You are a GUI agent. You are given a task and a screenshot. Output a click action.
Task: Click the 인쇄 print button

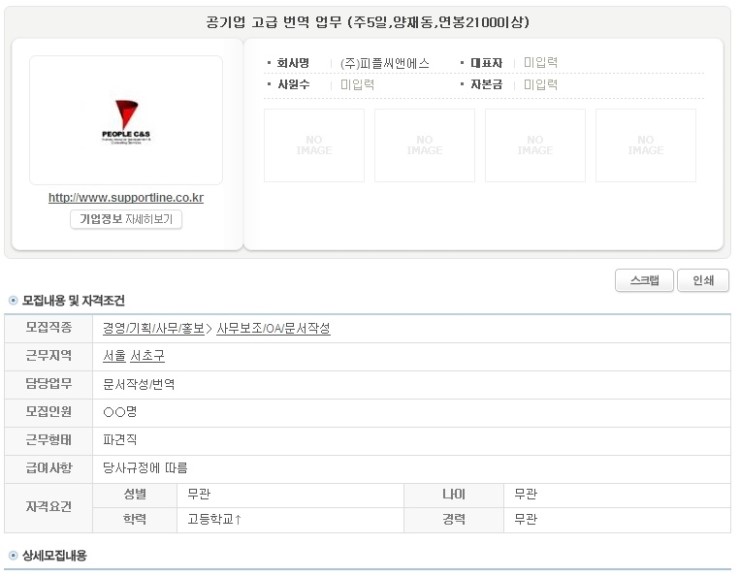(x=703, y=281)
